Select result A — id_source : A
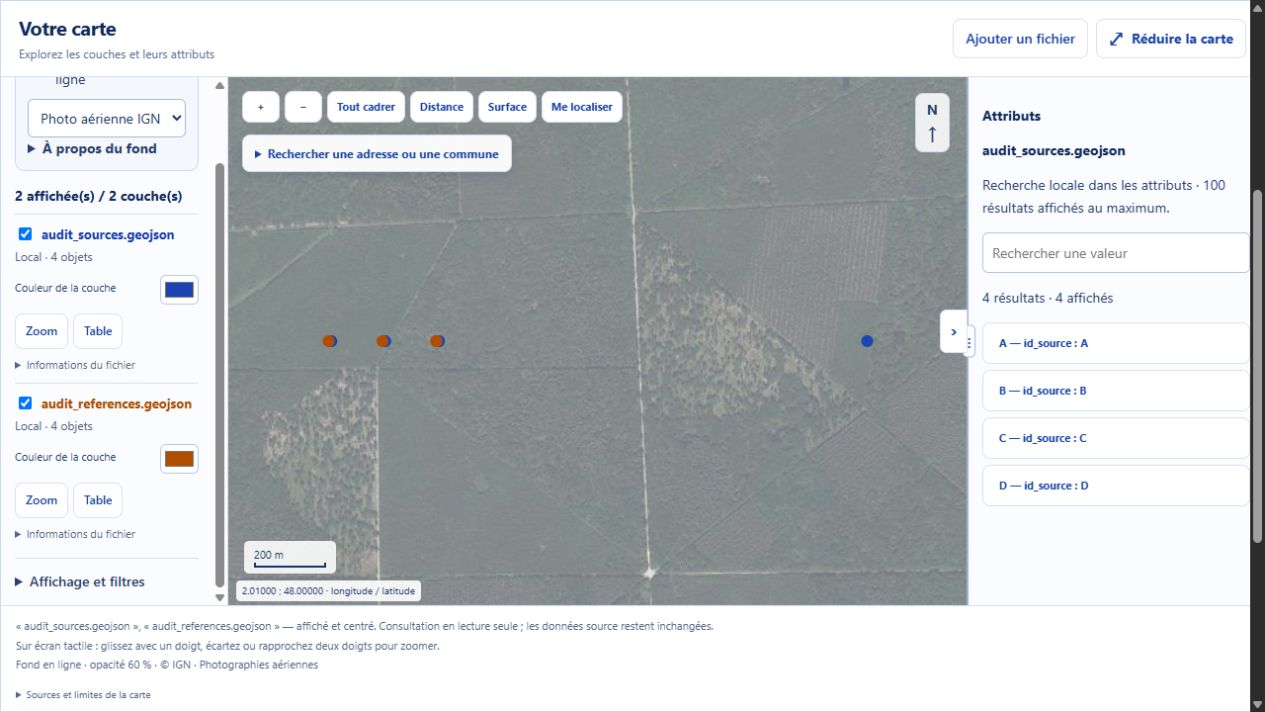Viewport: 1265px width, 712px height. (x=1115, y=343)
